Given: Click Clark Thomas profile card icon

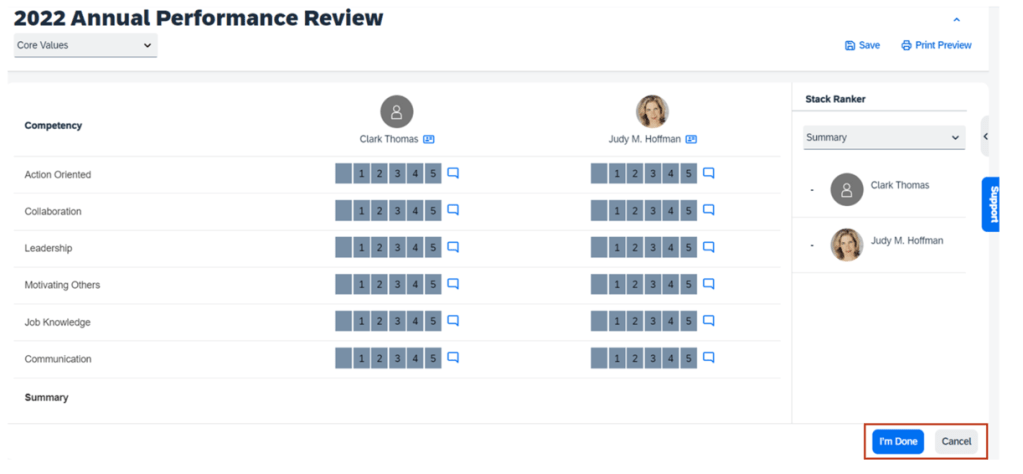Looking at the screenshot, I should click(429, 139).
